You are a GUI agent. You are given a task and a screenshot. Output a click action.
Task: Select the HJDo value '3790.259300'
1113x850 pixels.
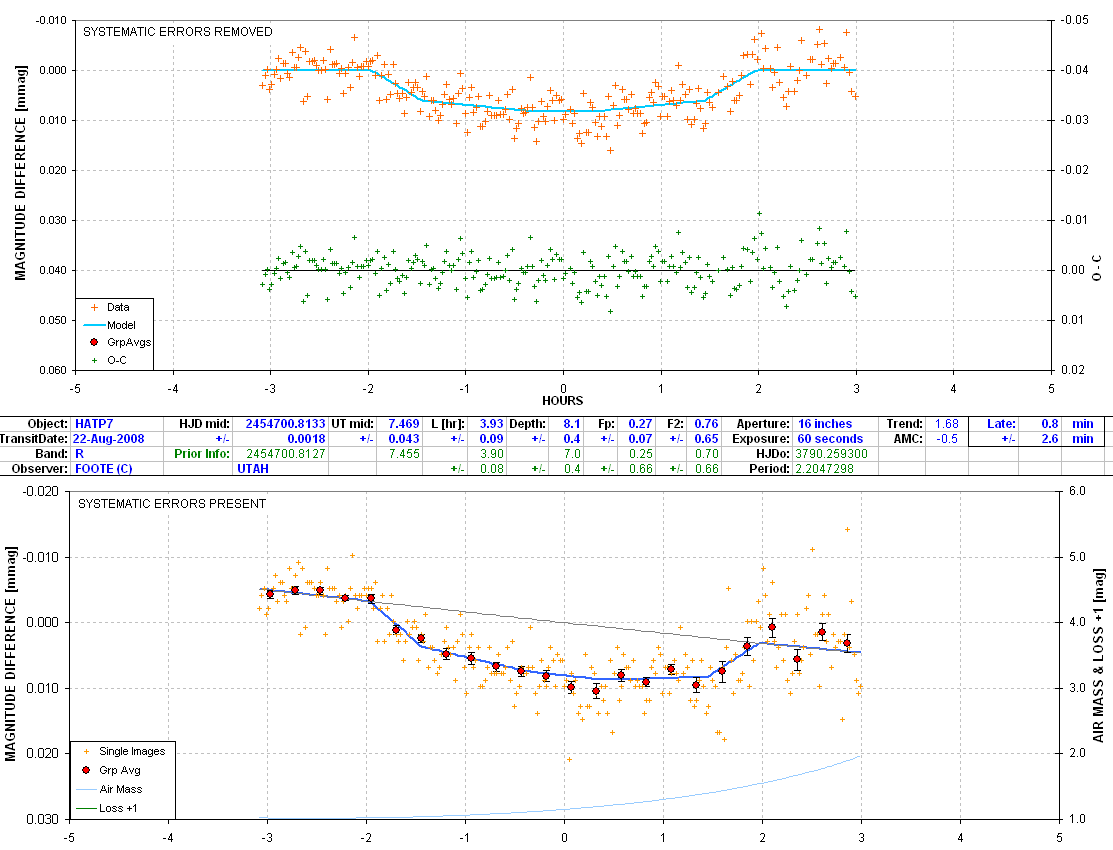[x=831, y=454]
